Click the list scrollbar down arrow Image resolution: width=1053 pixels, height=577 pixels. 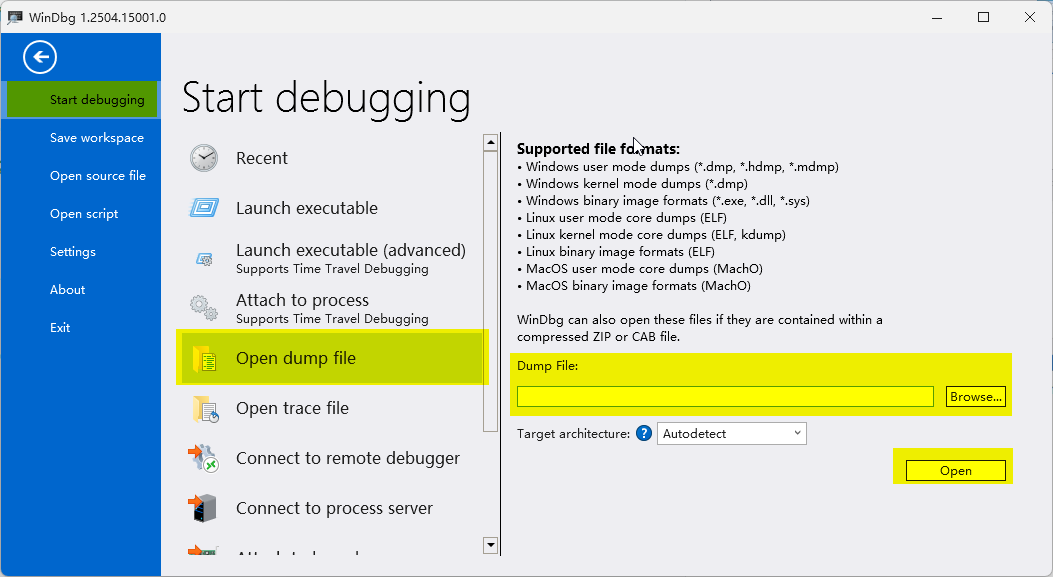(x=490, y=545)
